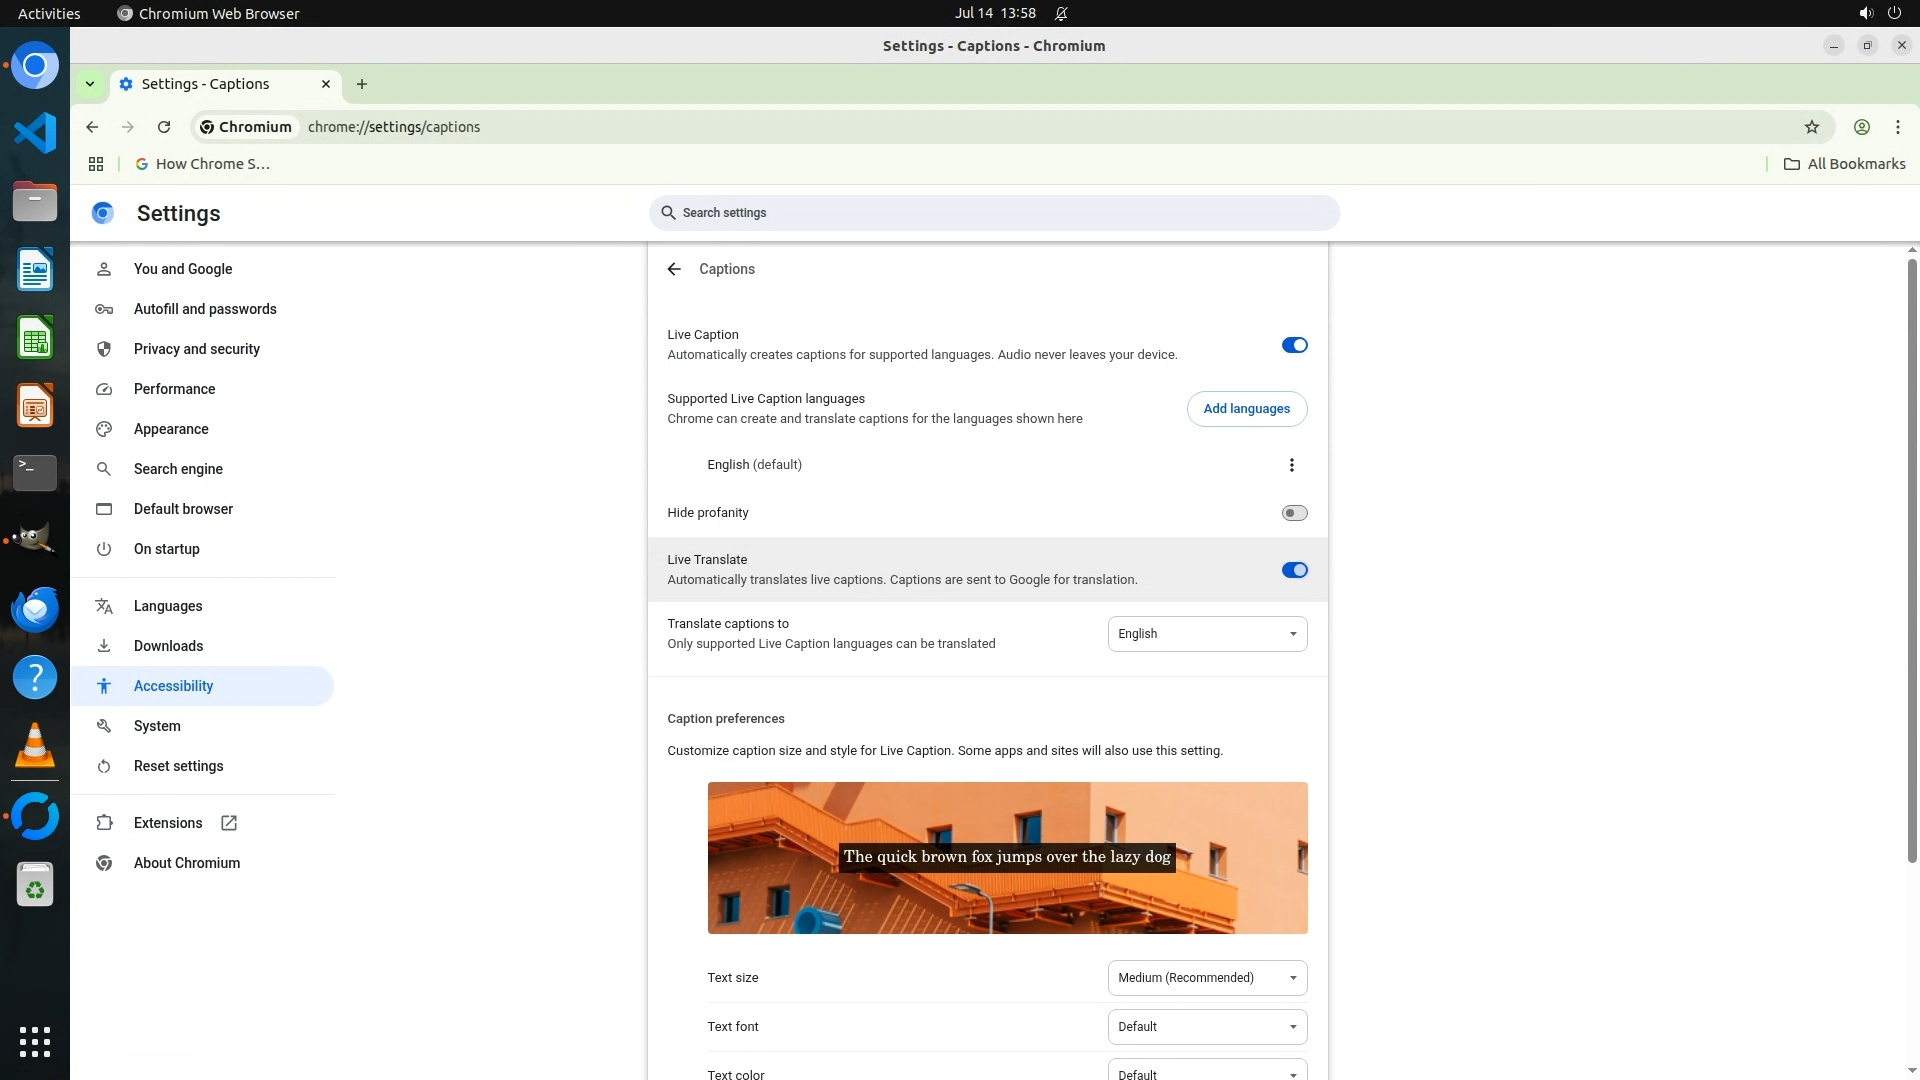Open the Text font dropdown
1920x1080 pixels.
pos(1207,1027)
